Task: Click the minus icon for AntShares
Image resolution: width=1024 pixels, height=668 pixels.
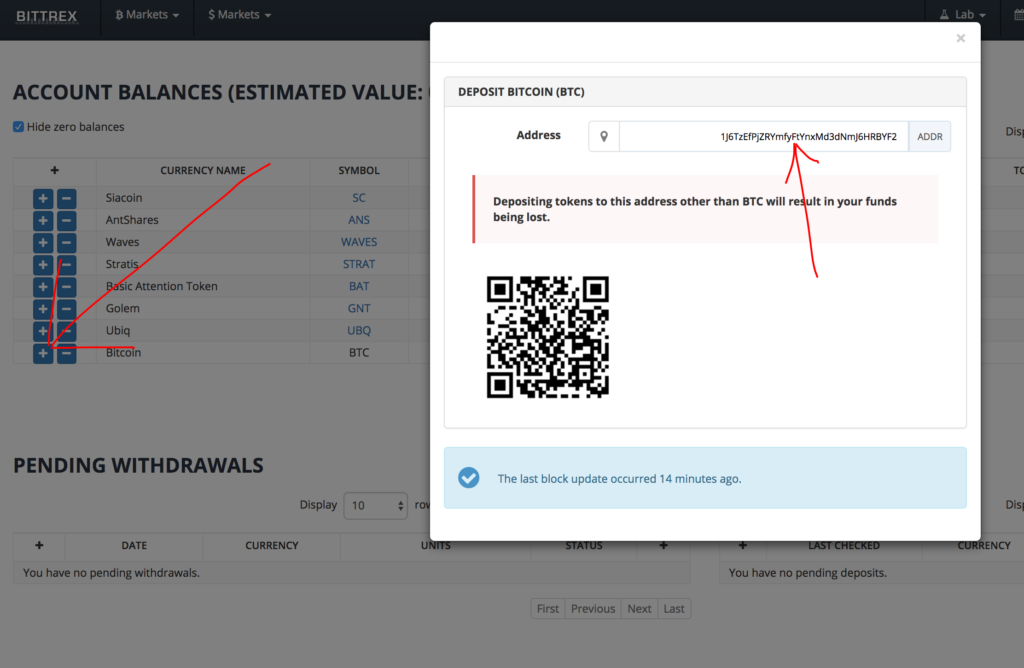Action: 67,221
